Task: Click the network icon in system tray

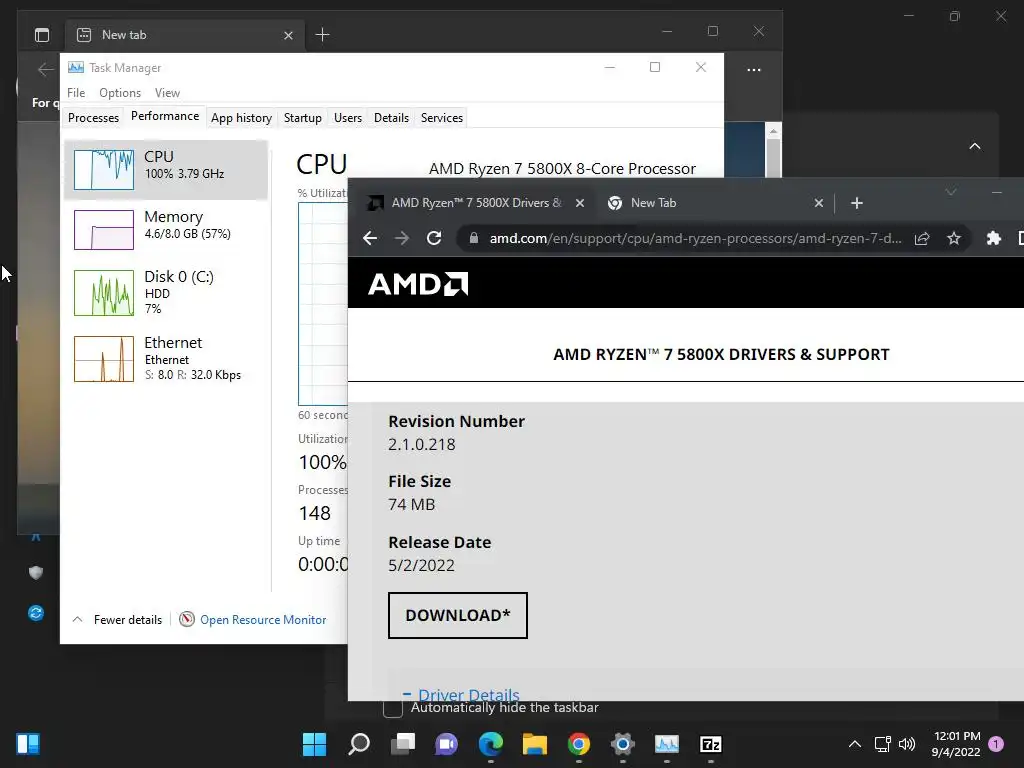Action: (882, 744)
